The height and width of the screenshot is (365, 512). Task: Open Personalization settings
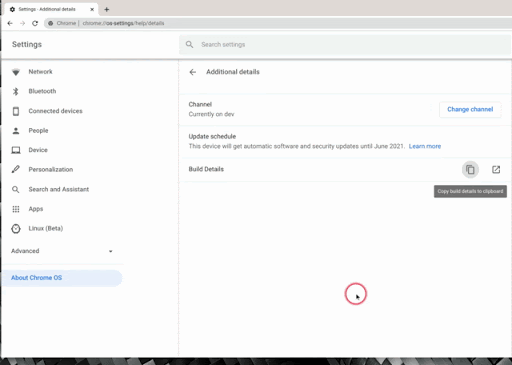pos(51,169)
